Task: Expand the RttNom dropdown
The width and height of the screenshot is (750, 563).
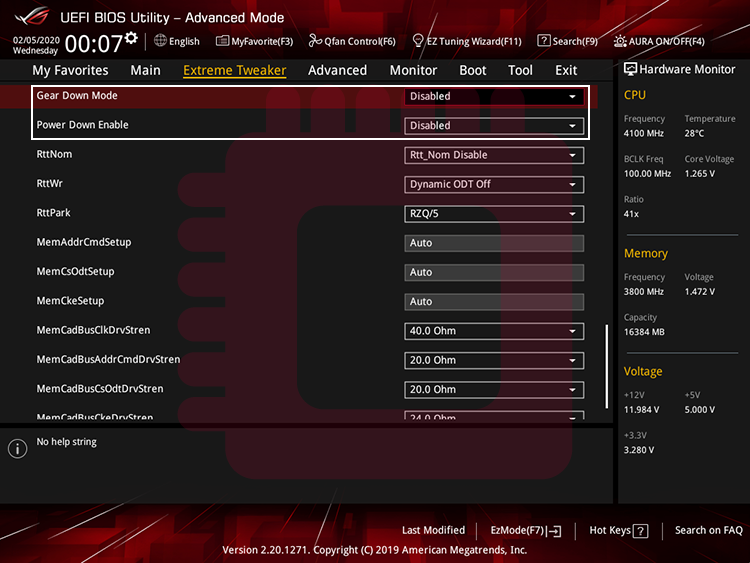Action: (x=494, y=155)
